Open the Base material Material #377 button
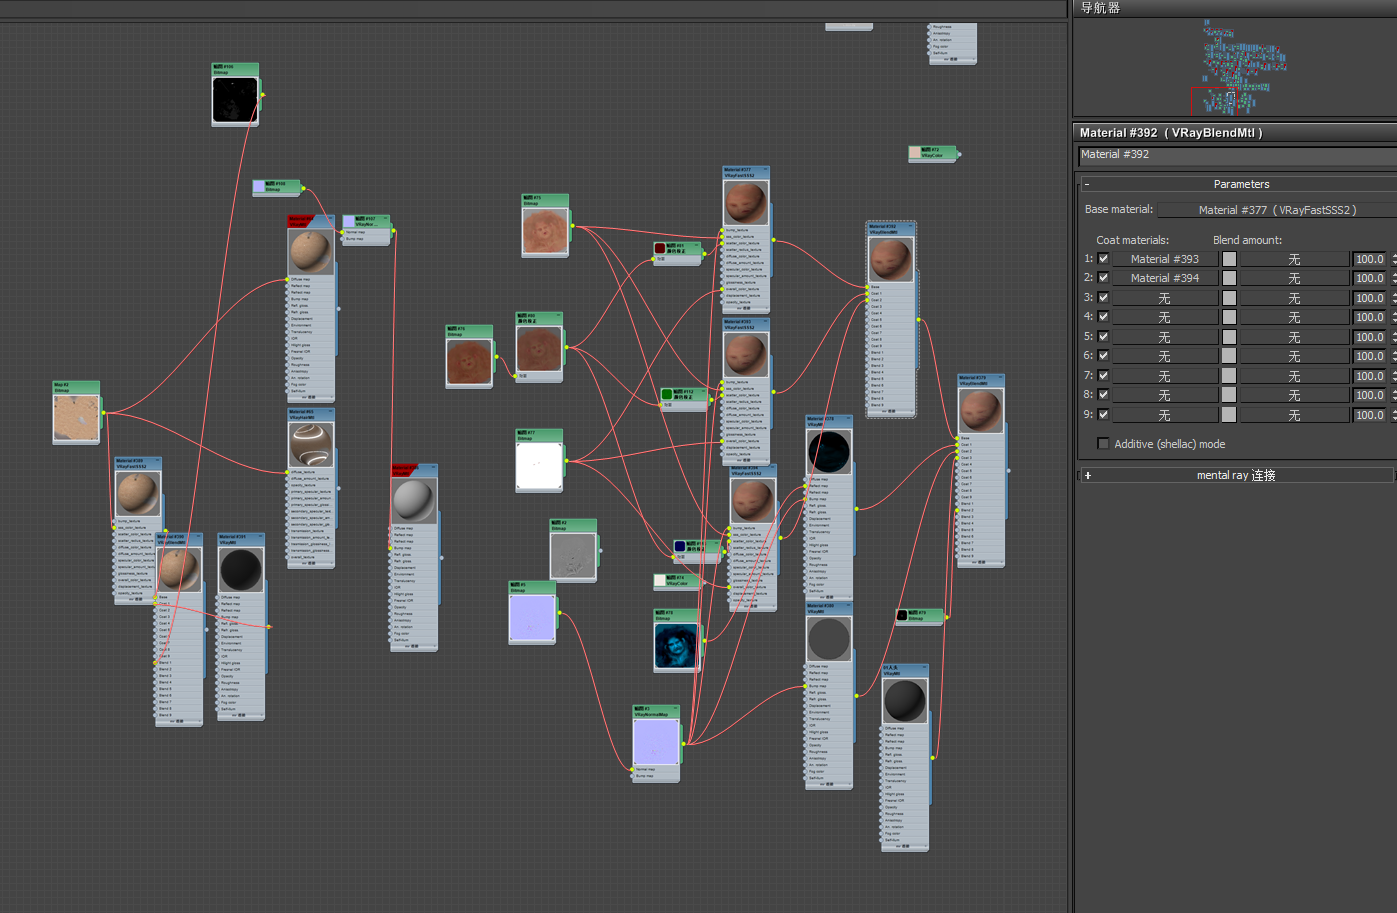The height and width of the screenshot is (913, 1397). 1277,210
